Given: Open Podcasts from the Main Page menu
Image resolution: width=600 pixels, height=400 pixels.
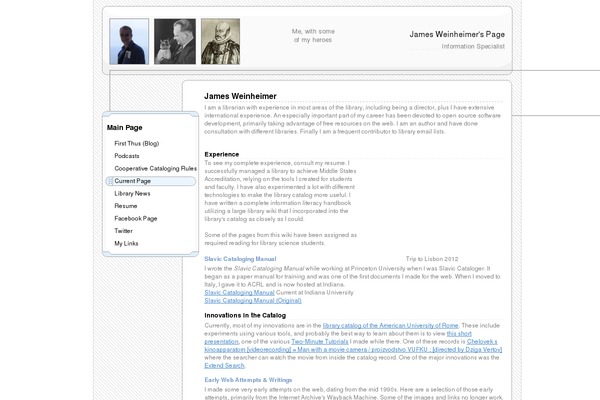Looking at the screenshot, I should tap(127, 156).
